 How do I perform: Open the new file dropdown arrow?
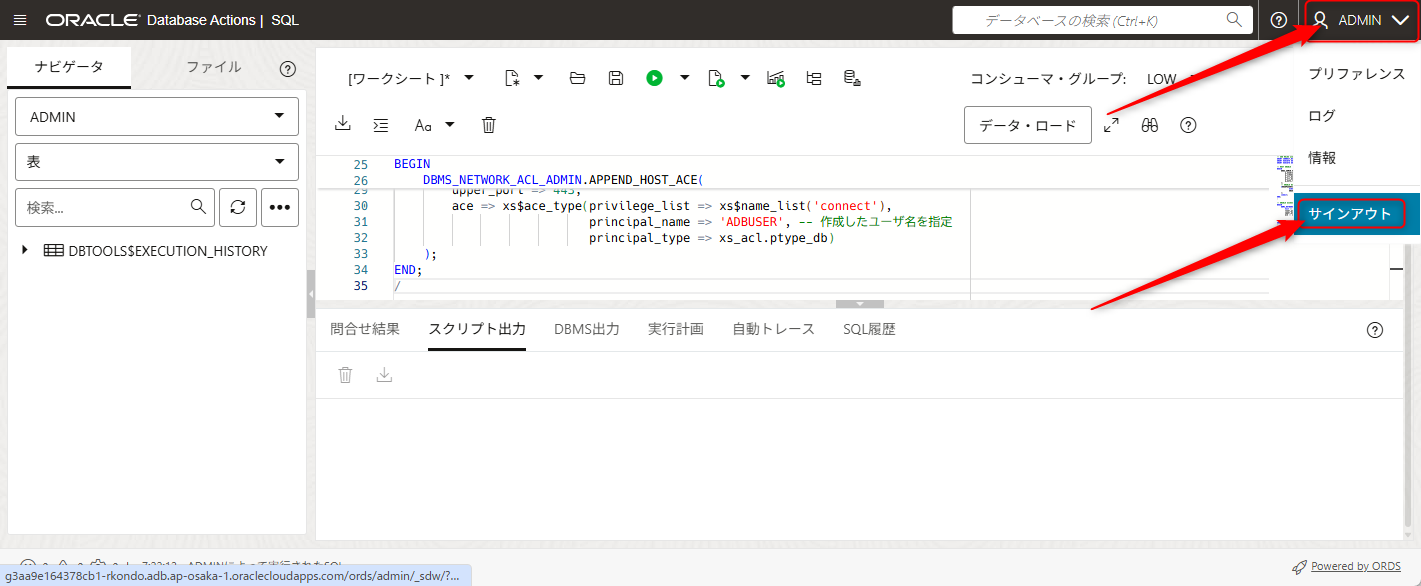539,77
